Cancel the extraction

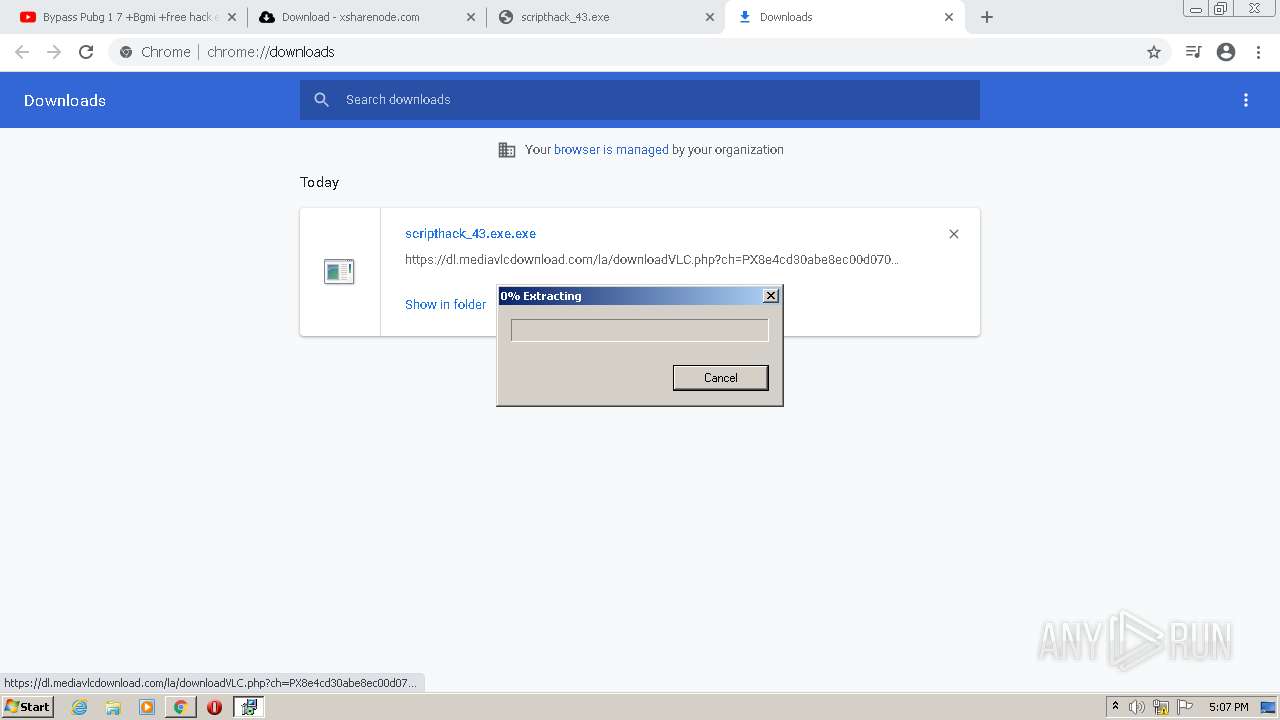(721, 378)
